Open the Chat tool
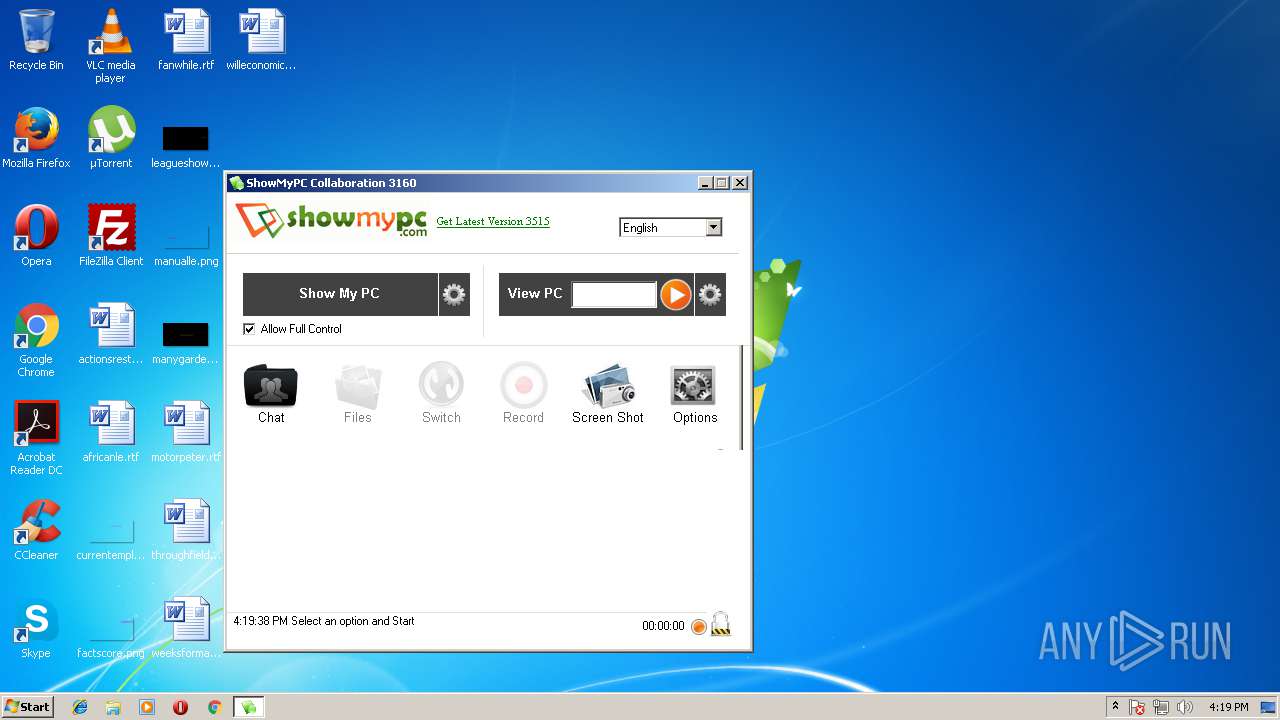The height and width of the screenshot is (720, 1280). (271, 395)
